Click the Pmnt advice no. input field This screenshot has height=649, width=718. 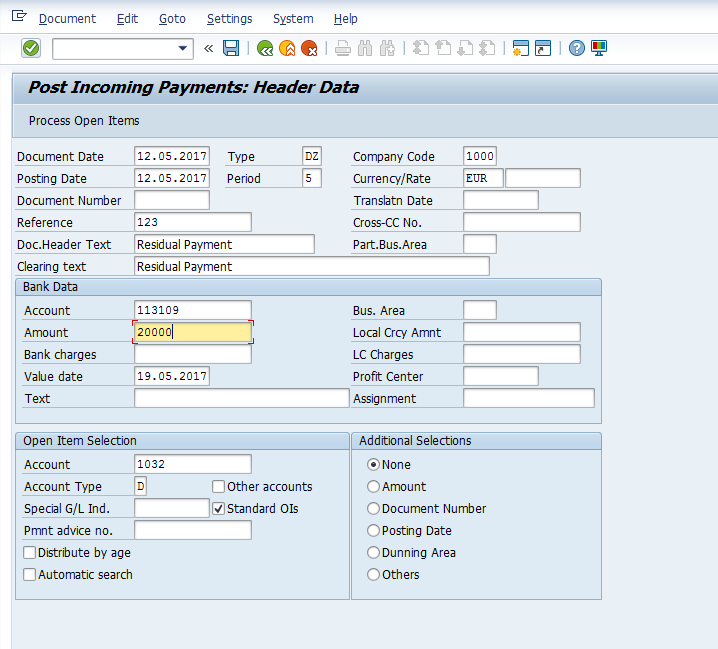click(x=192, y=531)
